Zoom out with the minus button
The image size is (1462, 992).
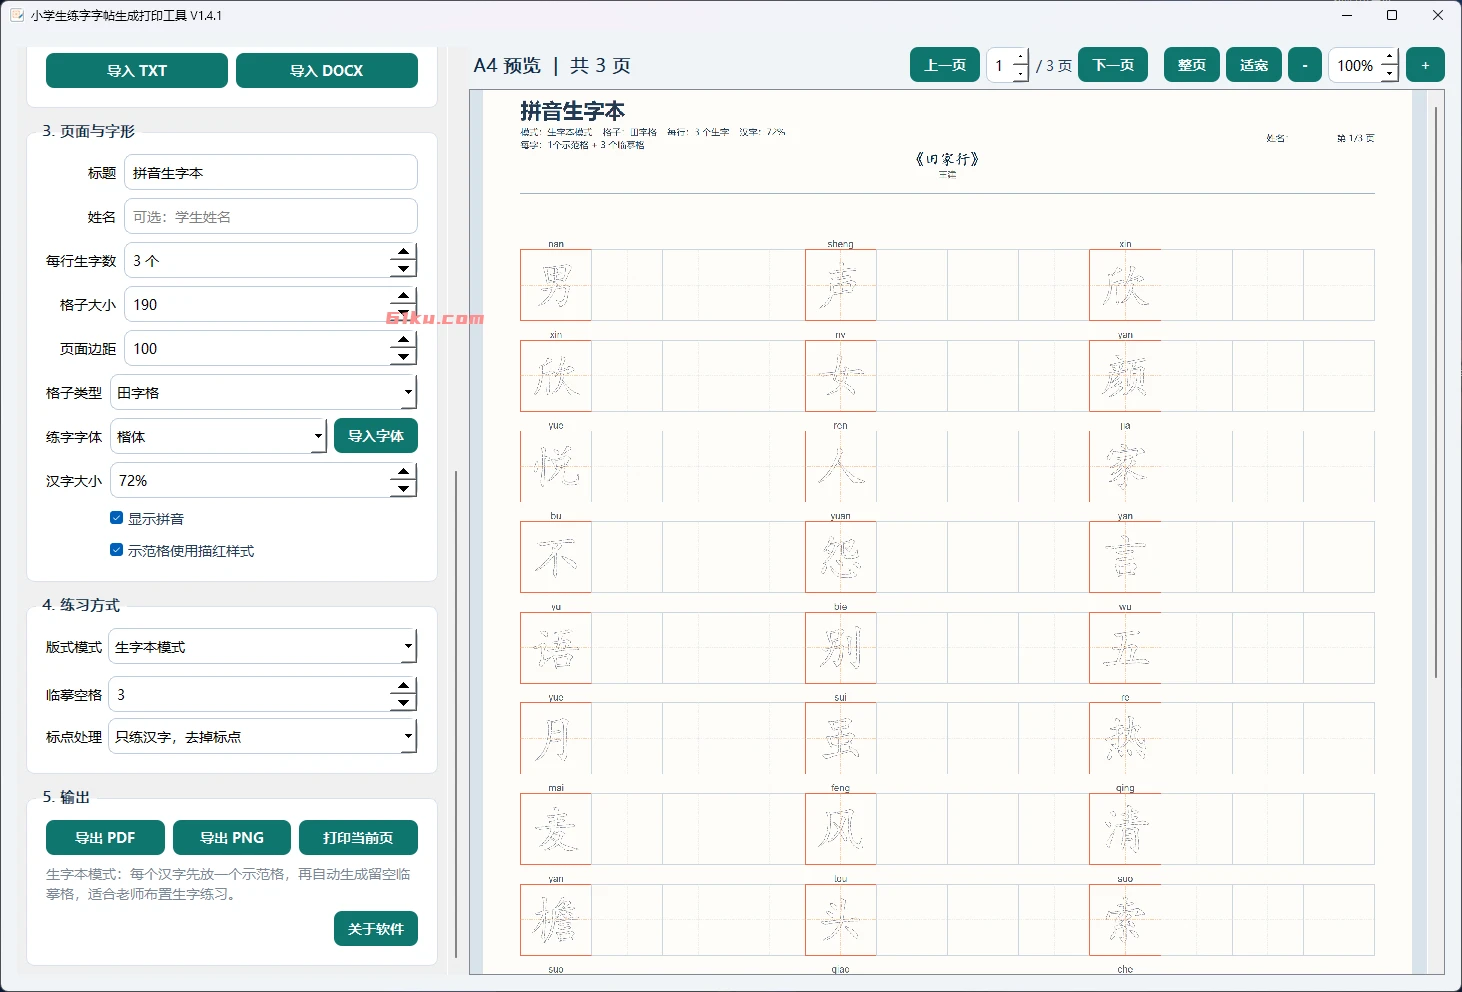(x=1305, y=65)
